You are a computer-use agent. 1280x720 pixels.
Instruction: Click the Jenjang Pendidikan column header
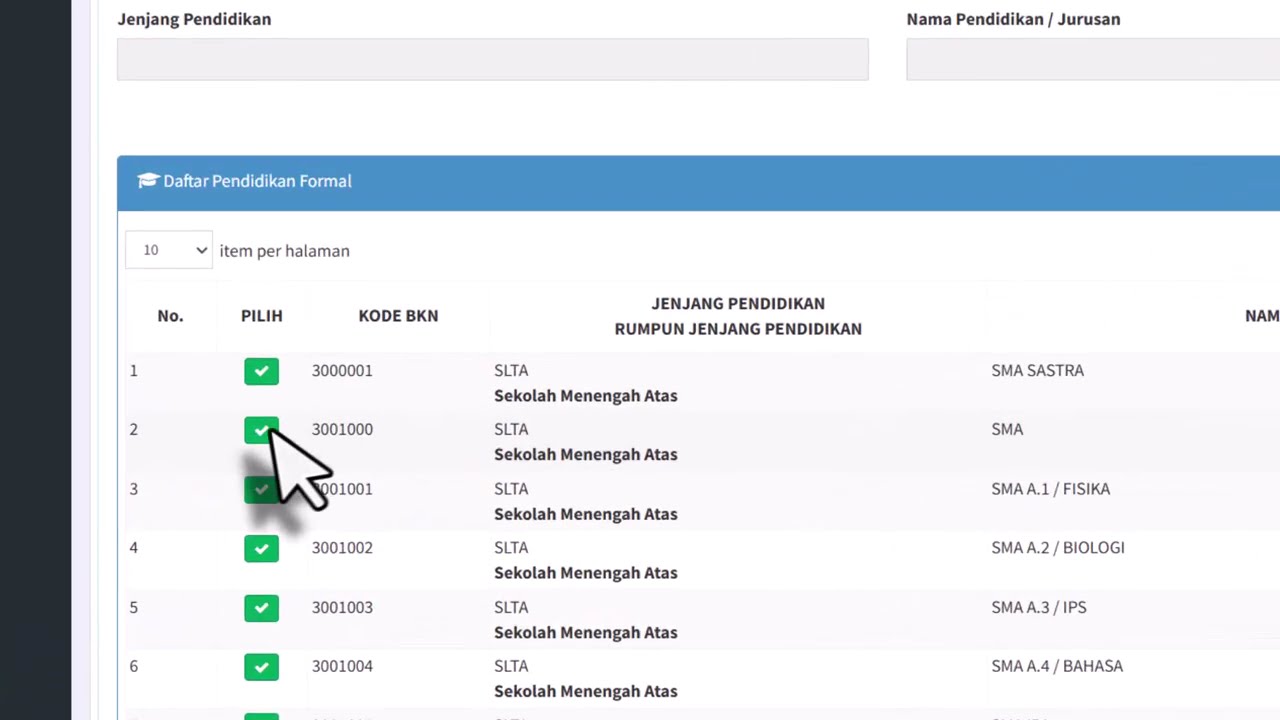(738, 316)
